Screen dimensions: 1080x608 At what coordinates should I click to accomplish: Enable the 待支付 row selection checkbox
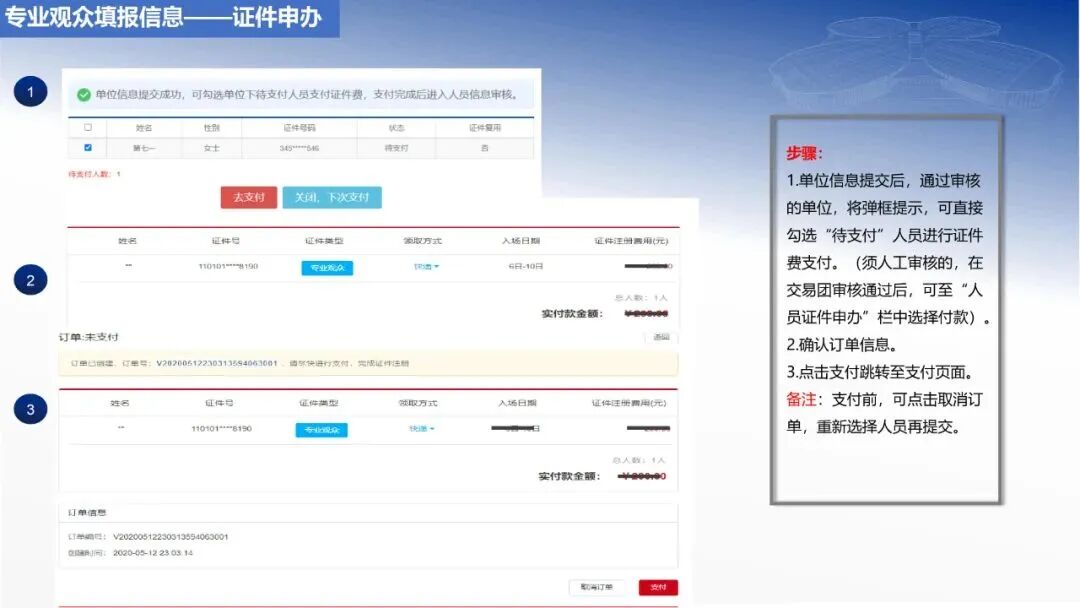(88, 146)
